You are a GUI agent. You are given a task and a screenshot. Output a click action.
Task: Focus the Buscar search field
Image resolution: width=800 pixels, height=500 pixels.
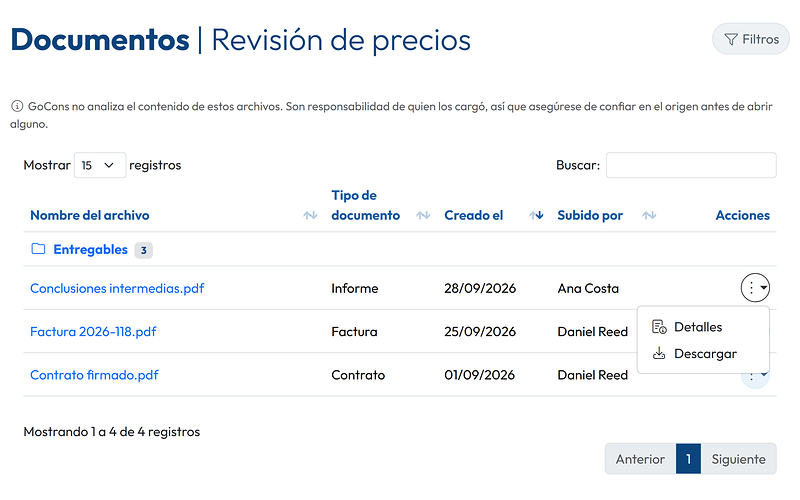click(x=691, y=165)
